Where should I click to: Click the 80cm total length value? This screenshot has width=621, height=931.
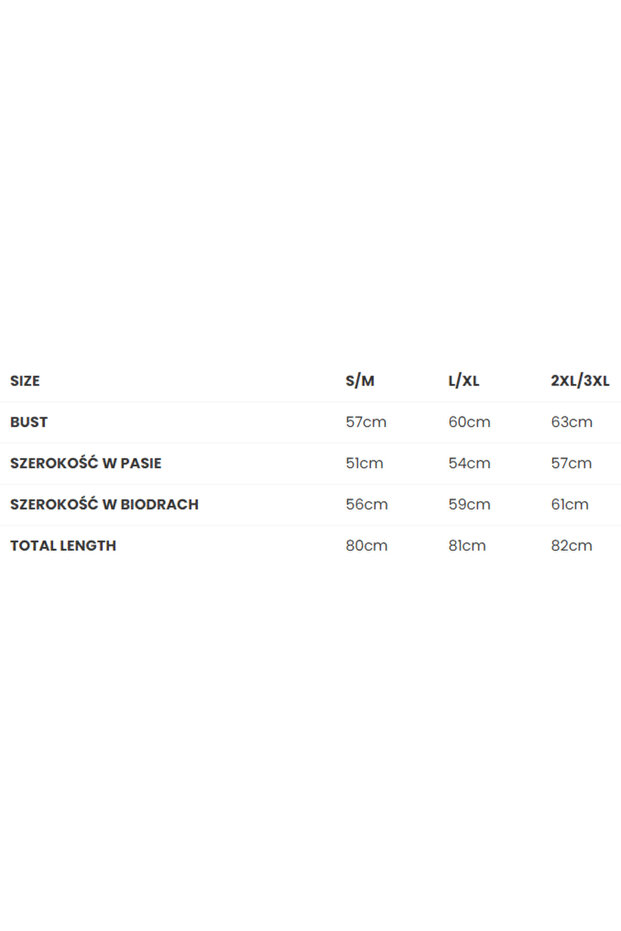[367, 545]
